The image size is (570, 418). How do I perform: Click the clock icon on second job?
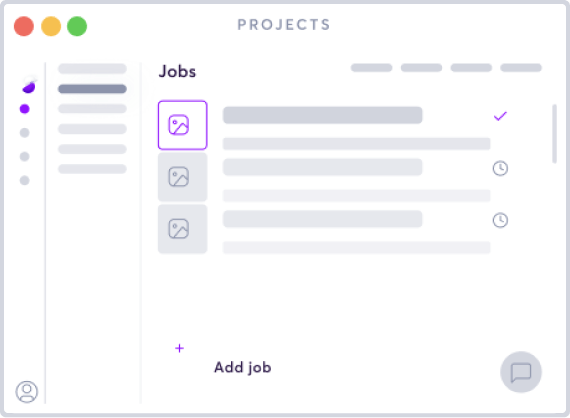(500, 168)
